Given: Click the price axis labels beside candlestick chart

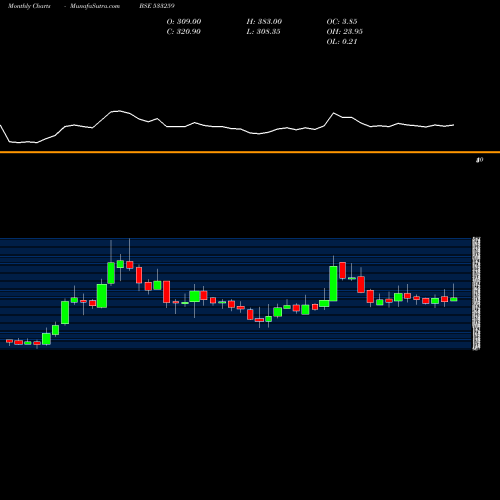Looking at the screenshot, I should pyautogui.click(x=477, y=294).
